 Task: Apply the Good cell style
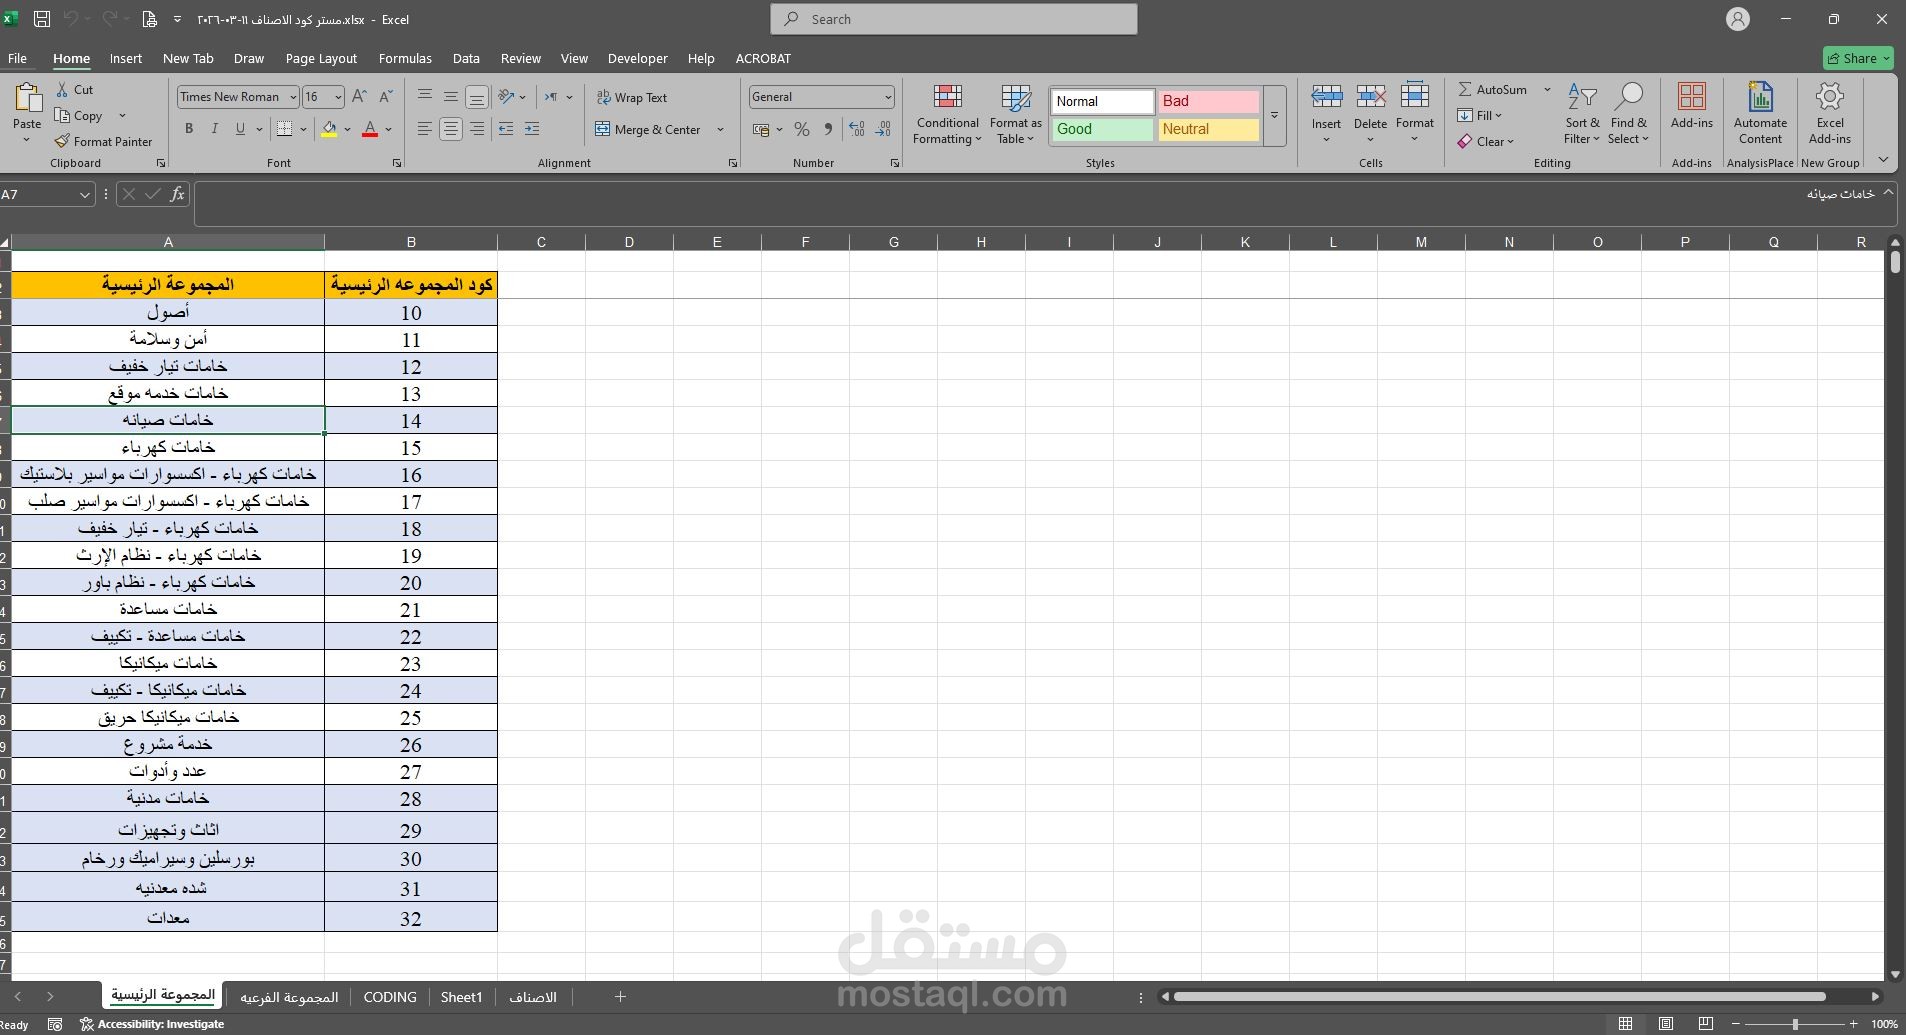(x=1103, y=129)
